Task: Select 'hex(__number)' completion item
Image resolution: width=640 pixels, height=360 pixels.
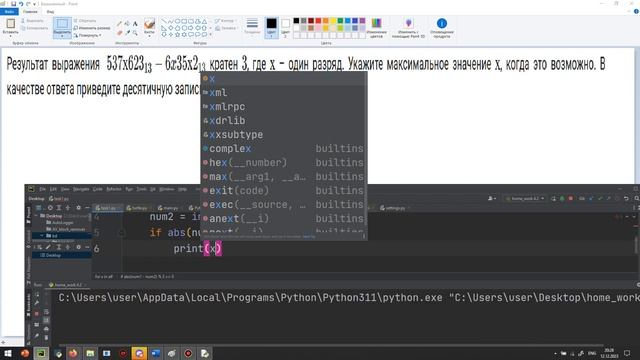Action: click(284, 162)
